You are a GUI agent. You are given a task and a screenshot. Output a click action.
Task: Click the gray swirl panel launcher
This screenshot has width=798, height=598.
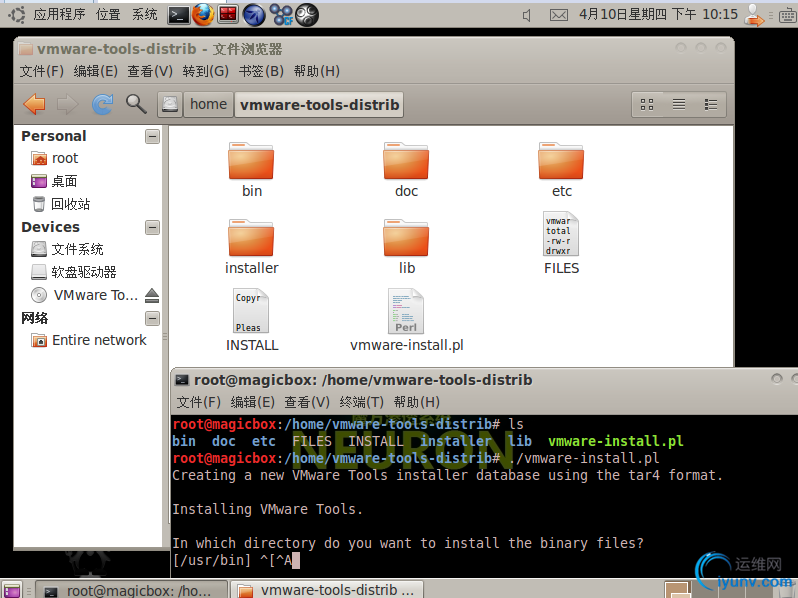coord(307,15)
